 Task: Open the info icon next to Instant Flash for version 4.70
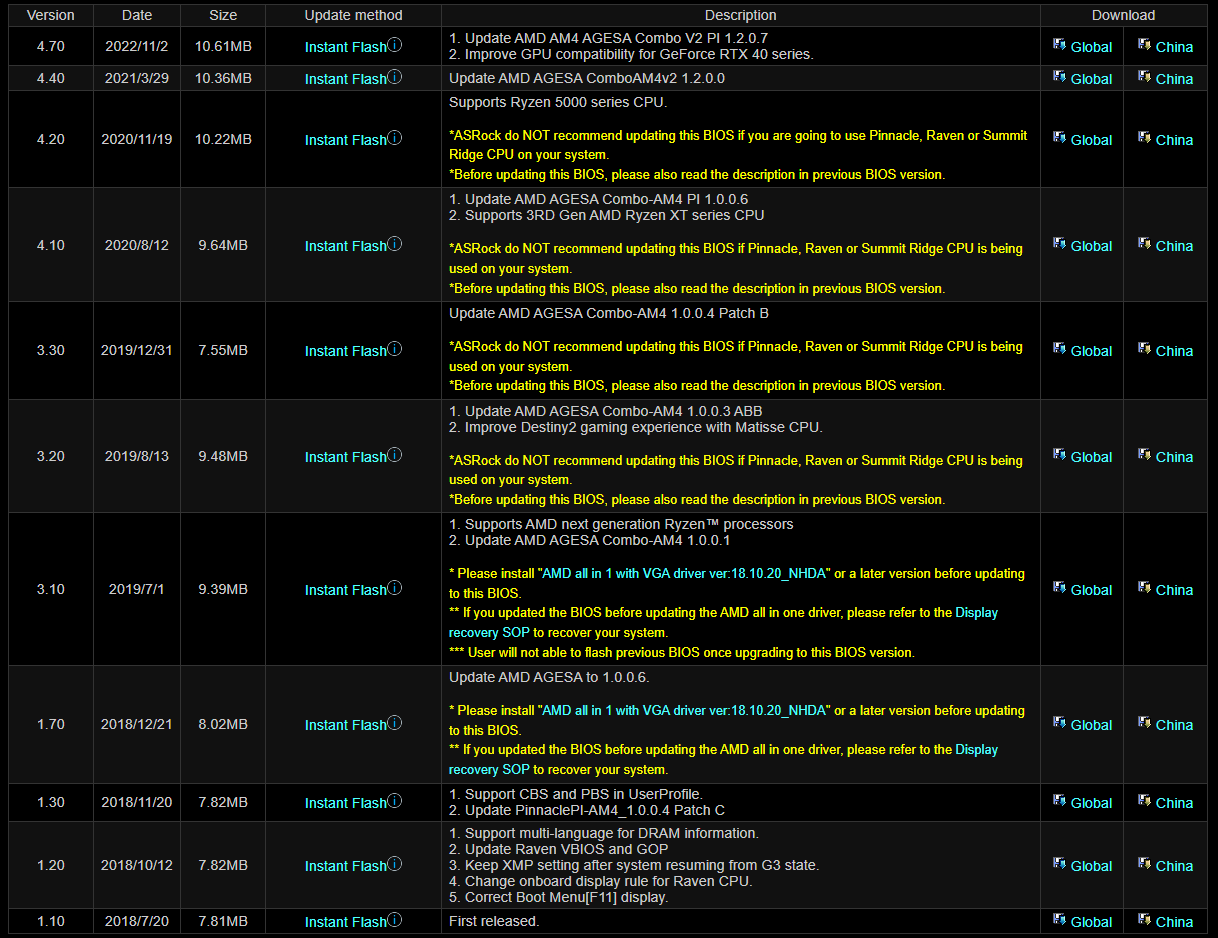394,45
